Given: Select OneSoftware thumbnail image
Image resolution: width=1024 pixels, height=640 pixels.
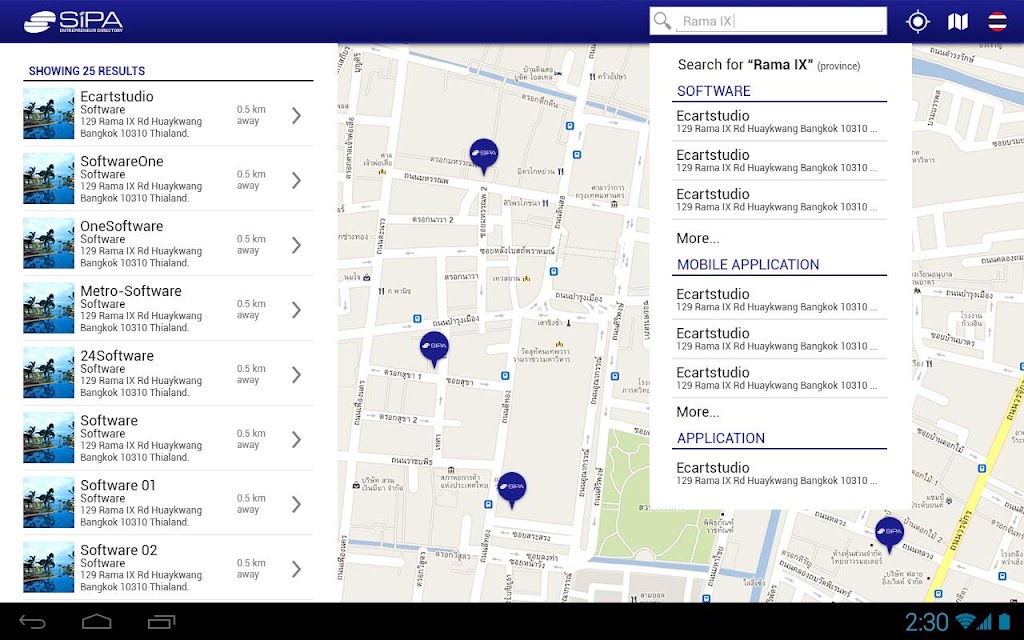Looking at the screenshot, I should (49, 243).
